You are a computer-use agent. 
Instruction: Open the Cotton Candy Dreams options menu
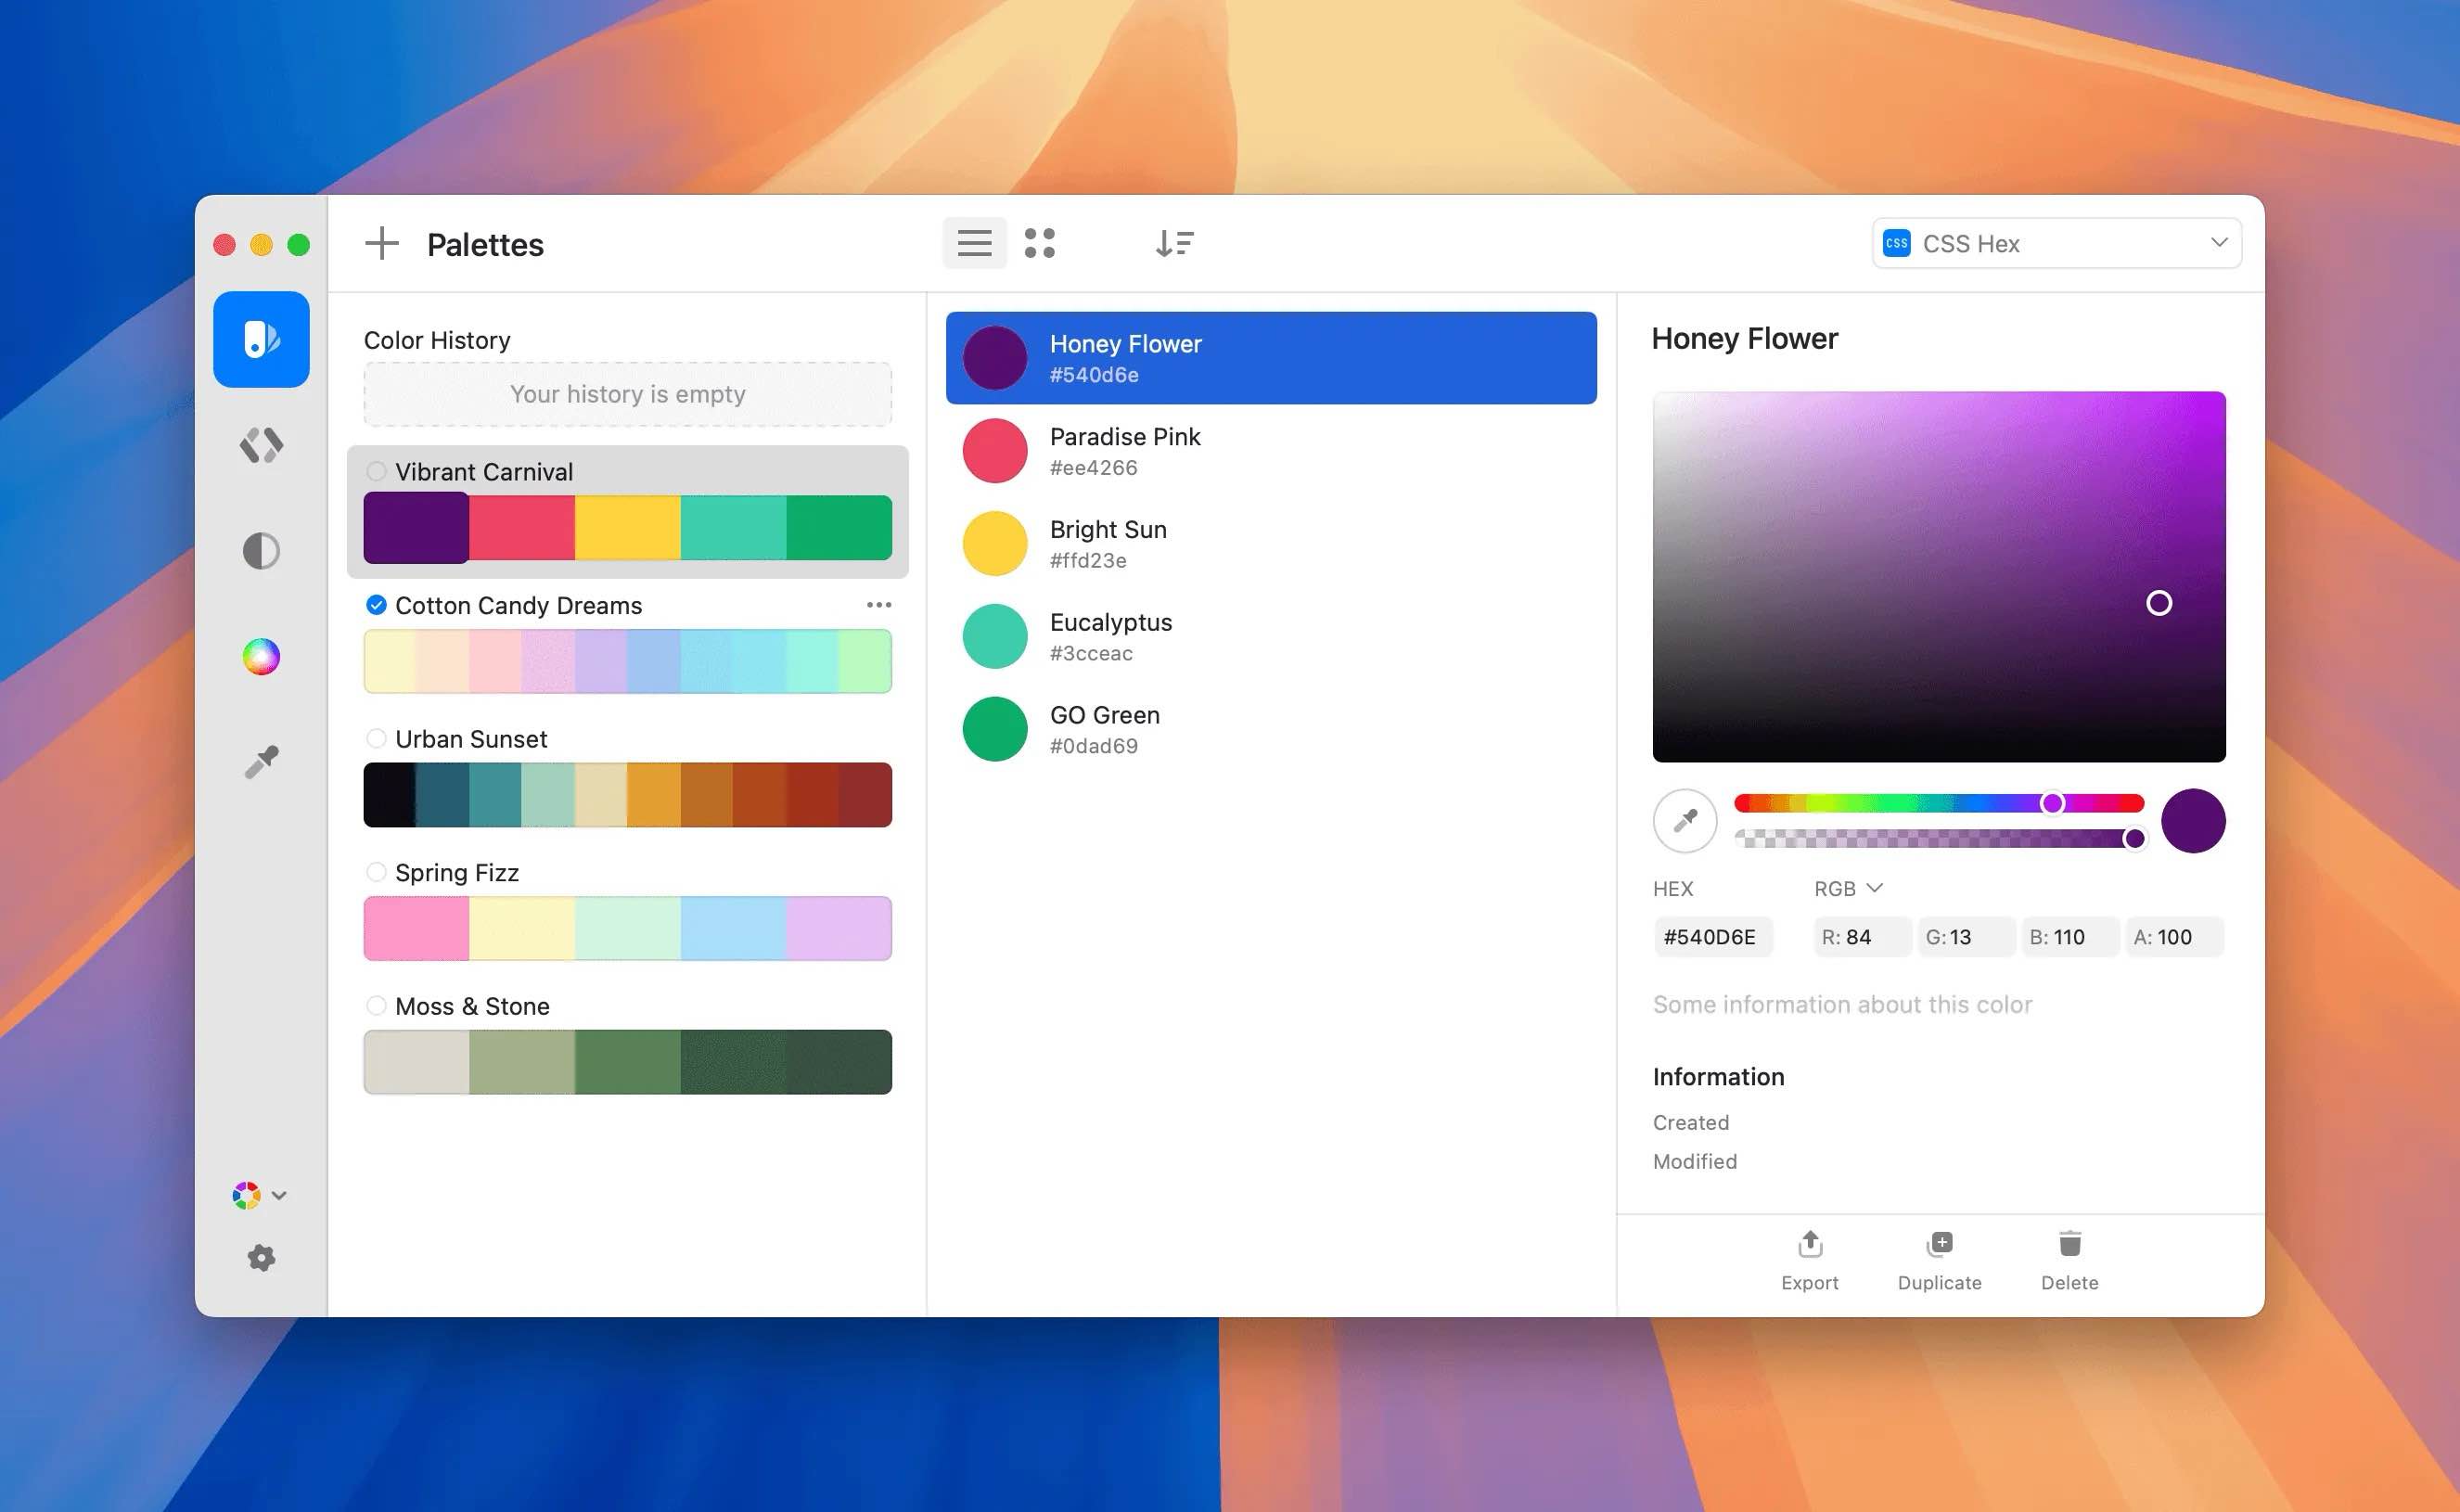click(x=879, y=604)
